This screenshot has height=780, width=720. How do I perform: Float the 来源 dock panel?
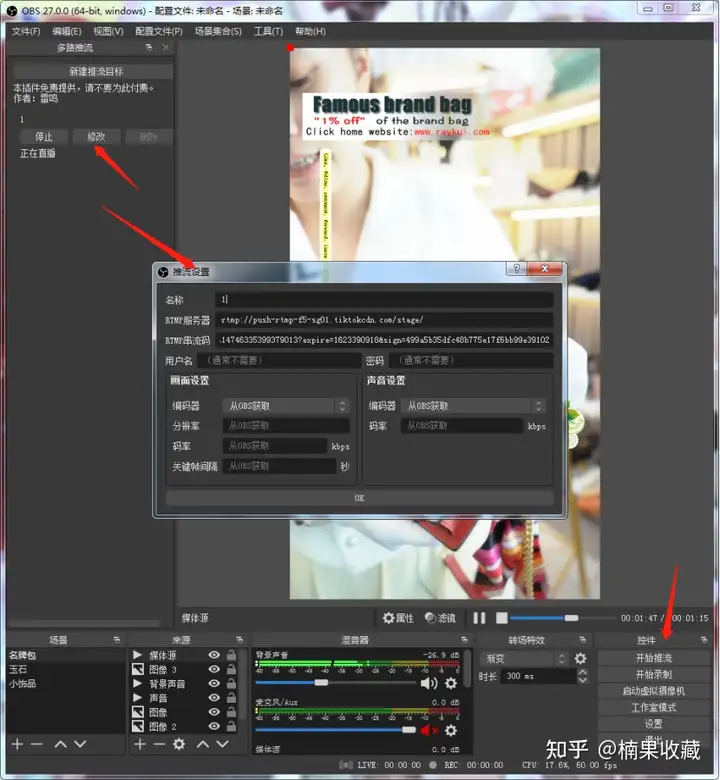pos(239,640)
